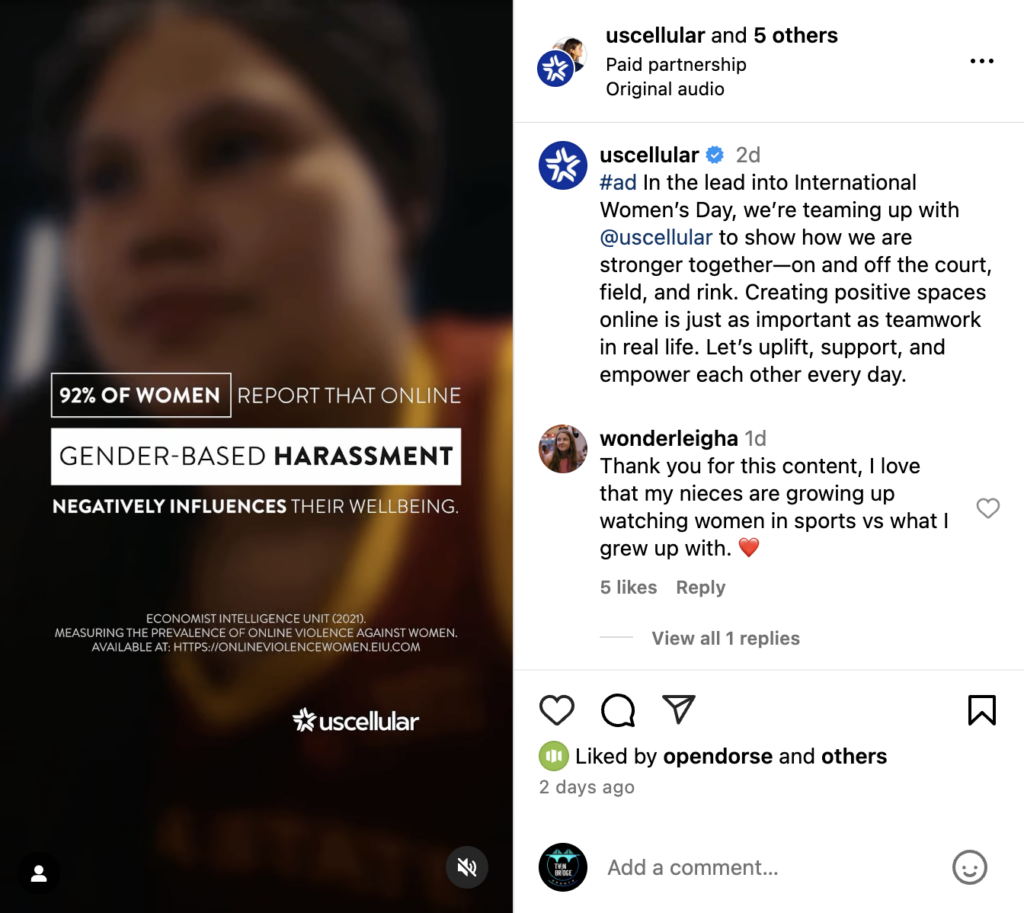Open comments via speech bubble icon

click(x=618, y=710)
